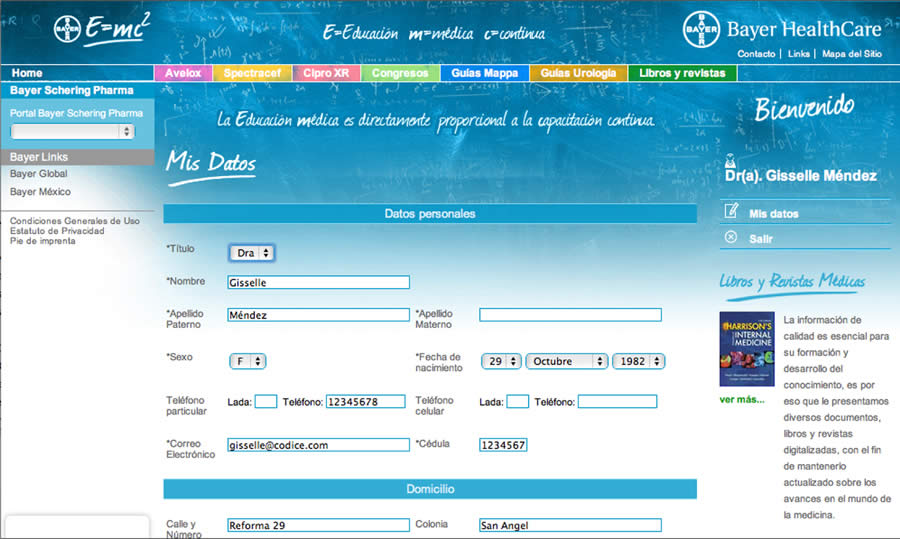Screen dimensions: 900x539
Task: Click the Salir logout link
Action: 761,239
